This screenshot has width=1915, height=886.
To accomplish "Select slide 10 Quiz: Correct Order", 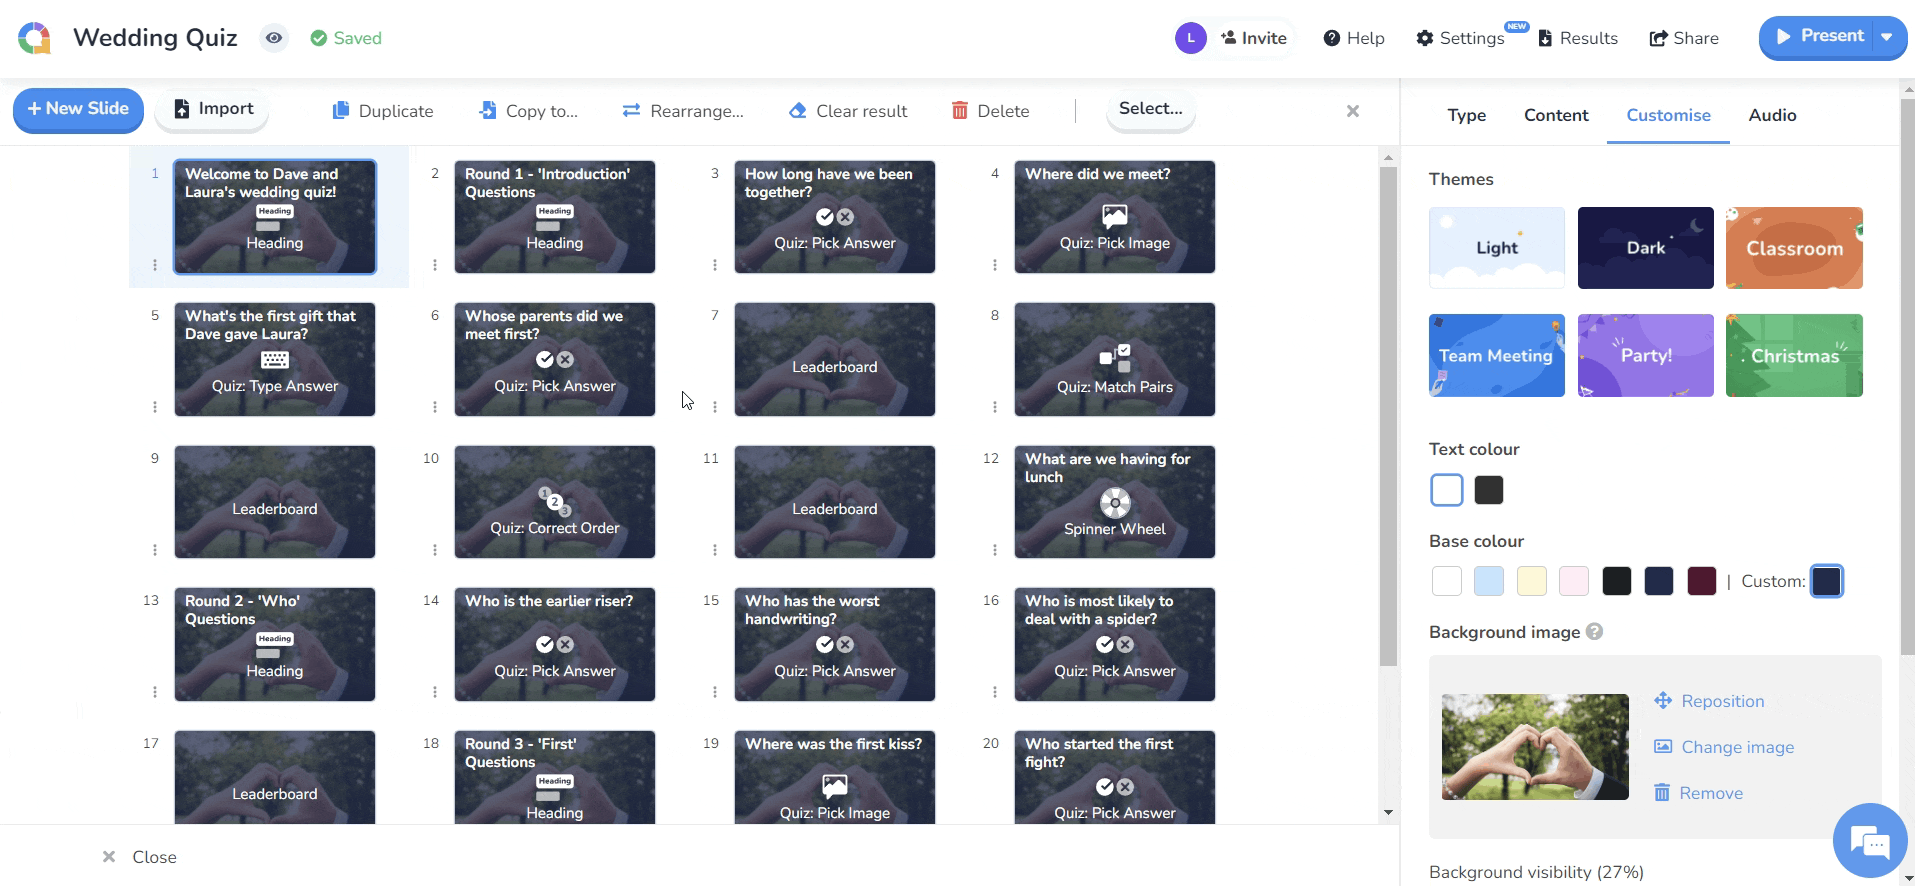I will pyautogui.click(x=555, y=502).
